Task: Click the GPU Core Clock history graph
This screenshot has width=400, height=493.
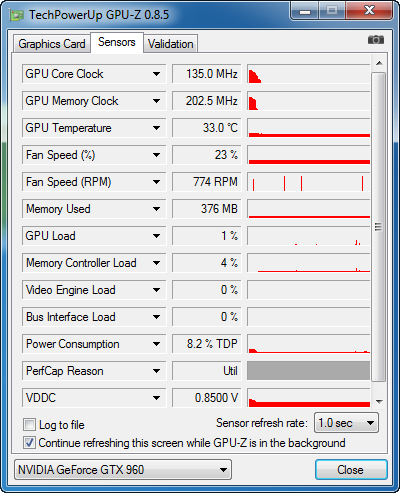Action: [309, 74]
